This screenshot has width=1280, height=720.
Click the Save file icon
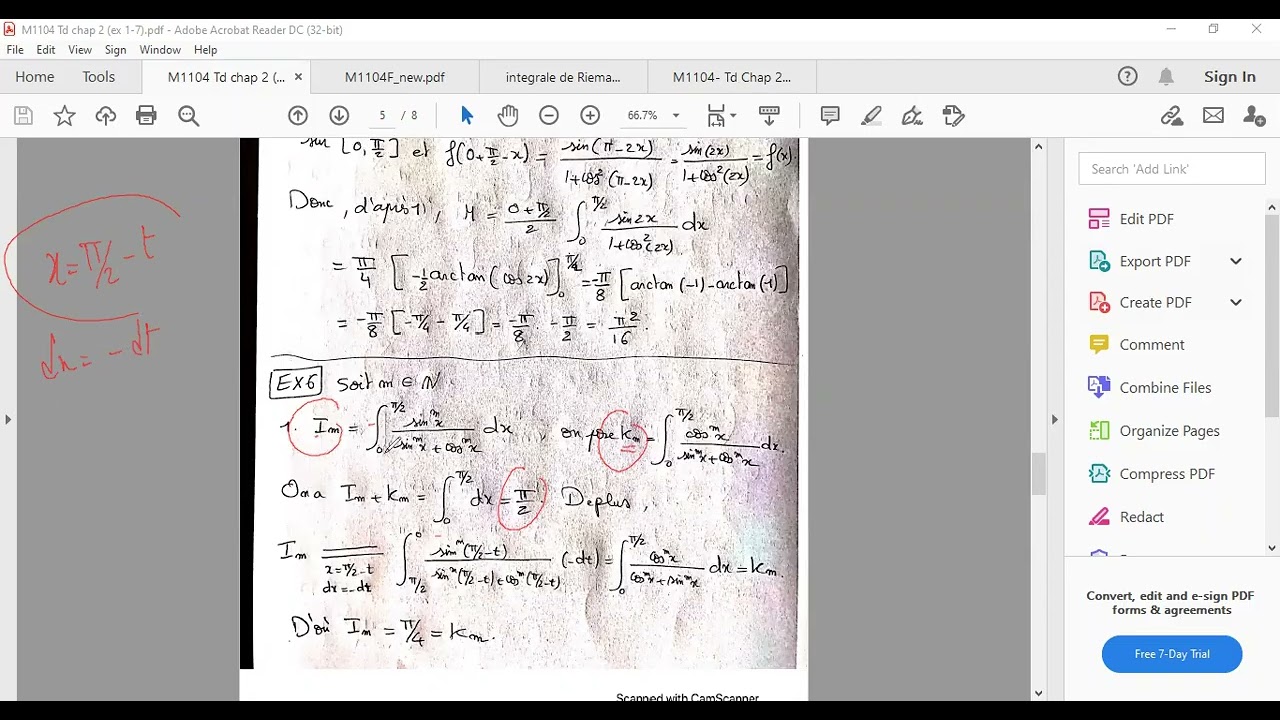23,116
